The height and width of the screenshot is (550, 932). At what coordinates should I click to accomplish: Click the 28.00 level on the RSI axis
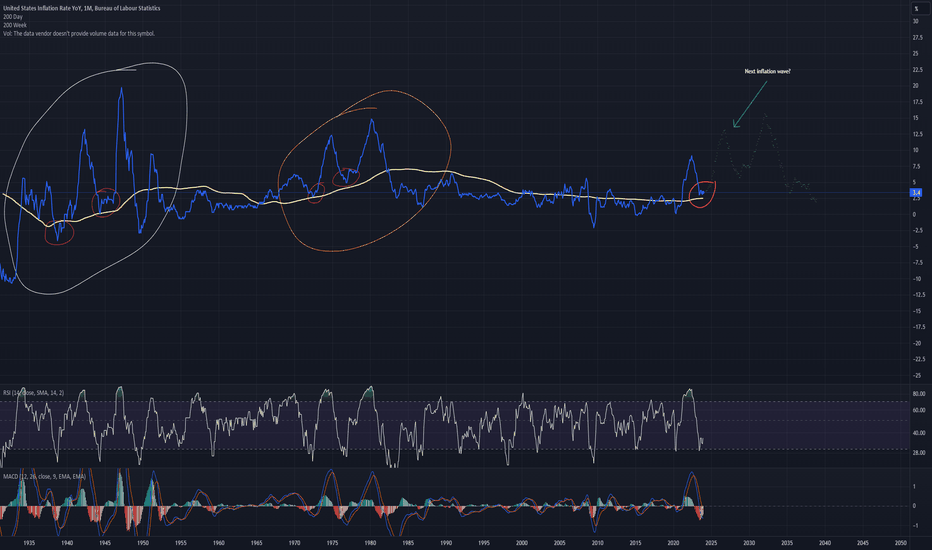pyautogui.click(x=918, y=452)
